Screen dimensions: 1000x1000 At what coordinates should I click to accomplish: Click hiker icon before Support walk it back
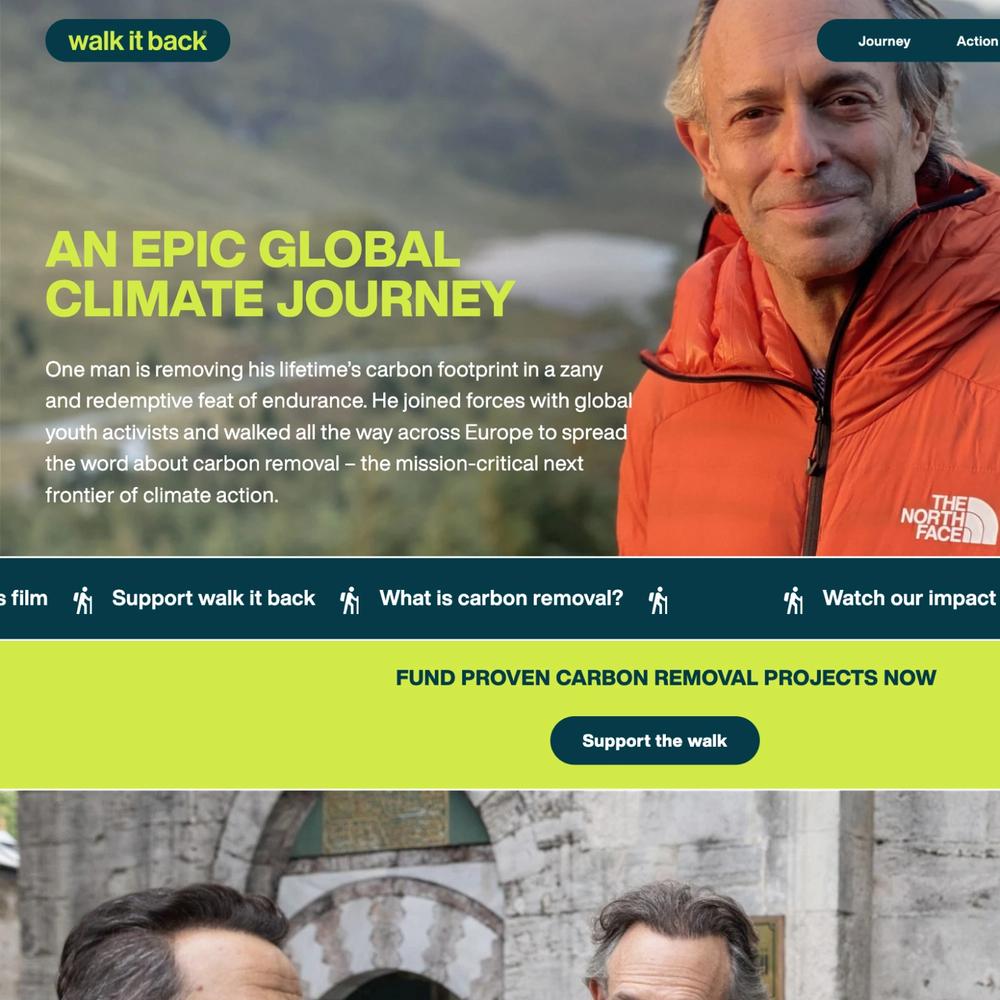point(83,601)
